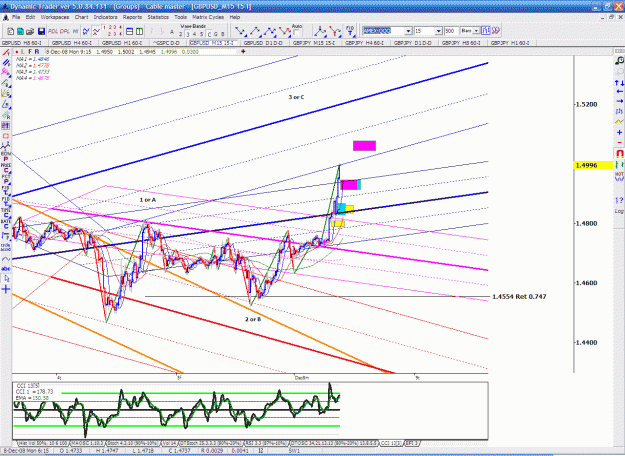This screenshot has height=456, width=625.
Task: Switch to GBPUSD H1 60-I tab
Action: 122,43
